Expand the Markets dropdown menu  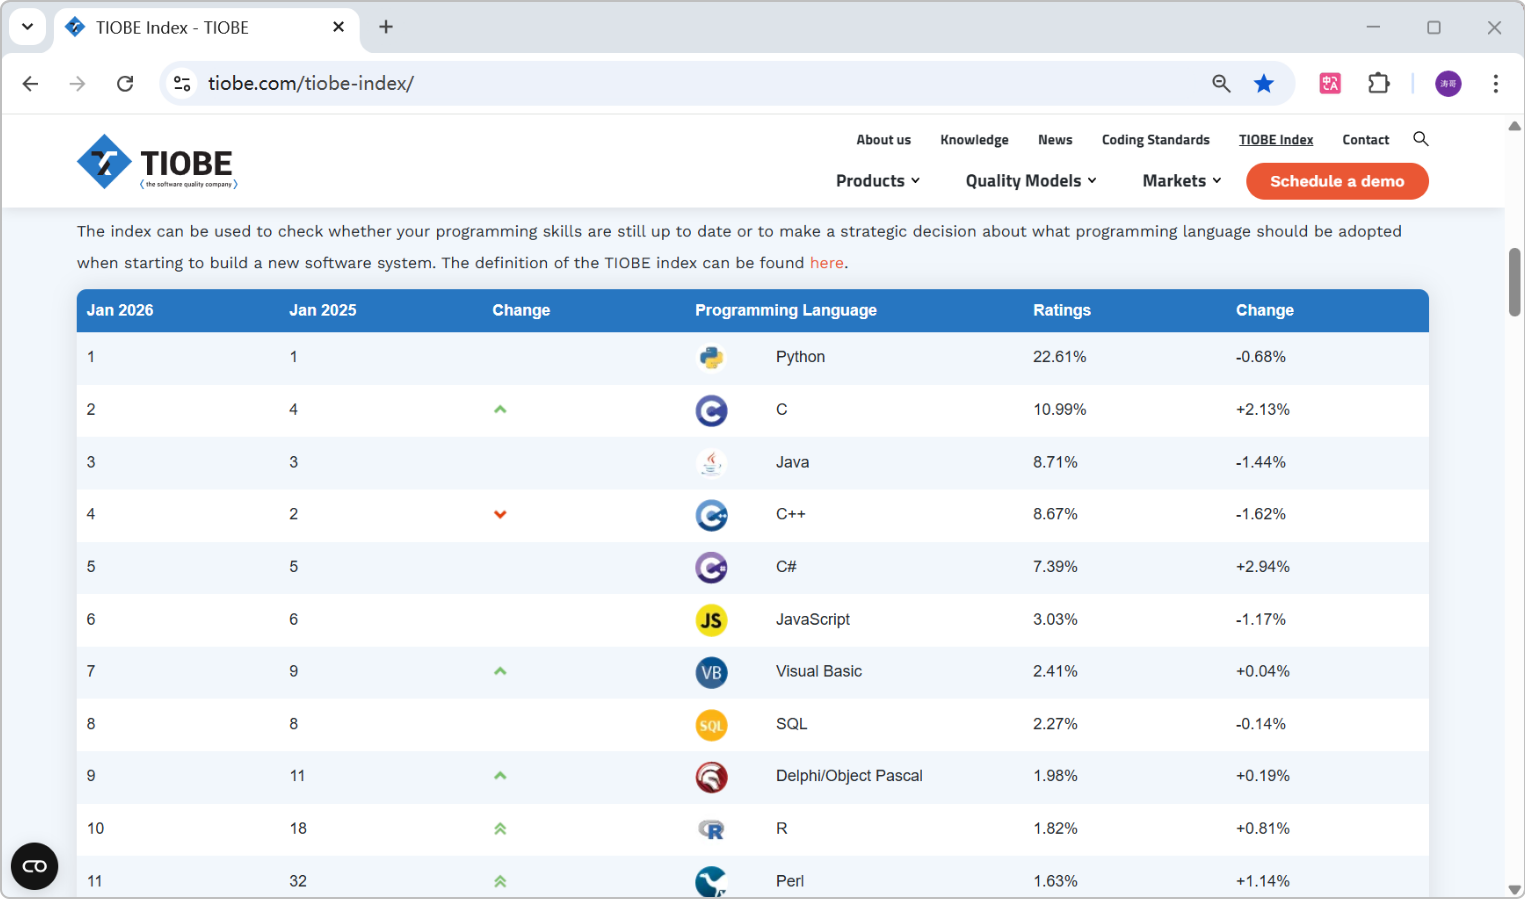tap(1182, 181)
